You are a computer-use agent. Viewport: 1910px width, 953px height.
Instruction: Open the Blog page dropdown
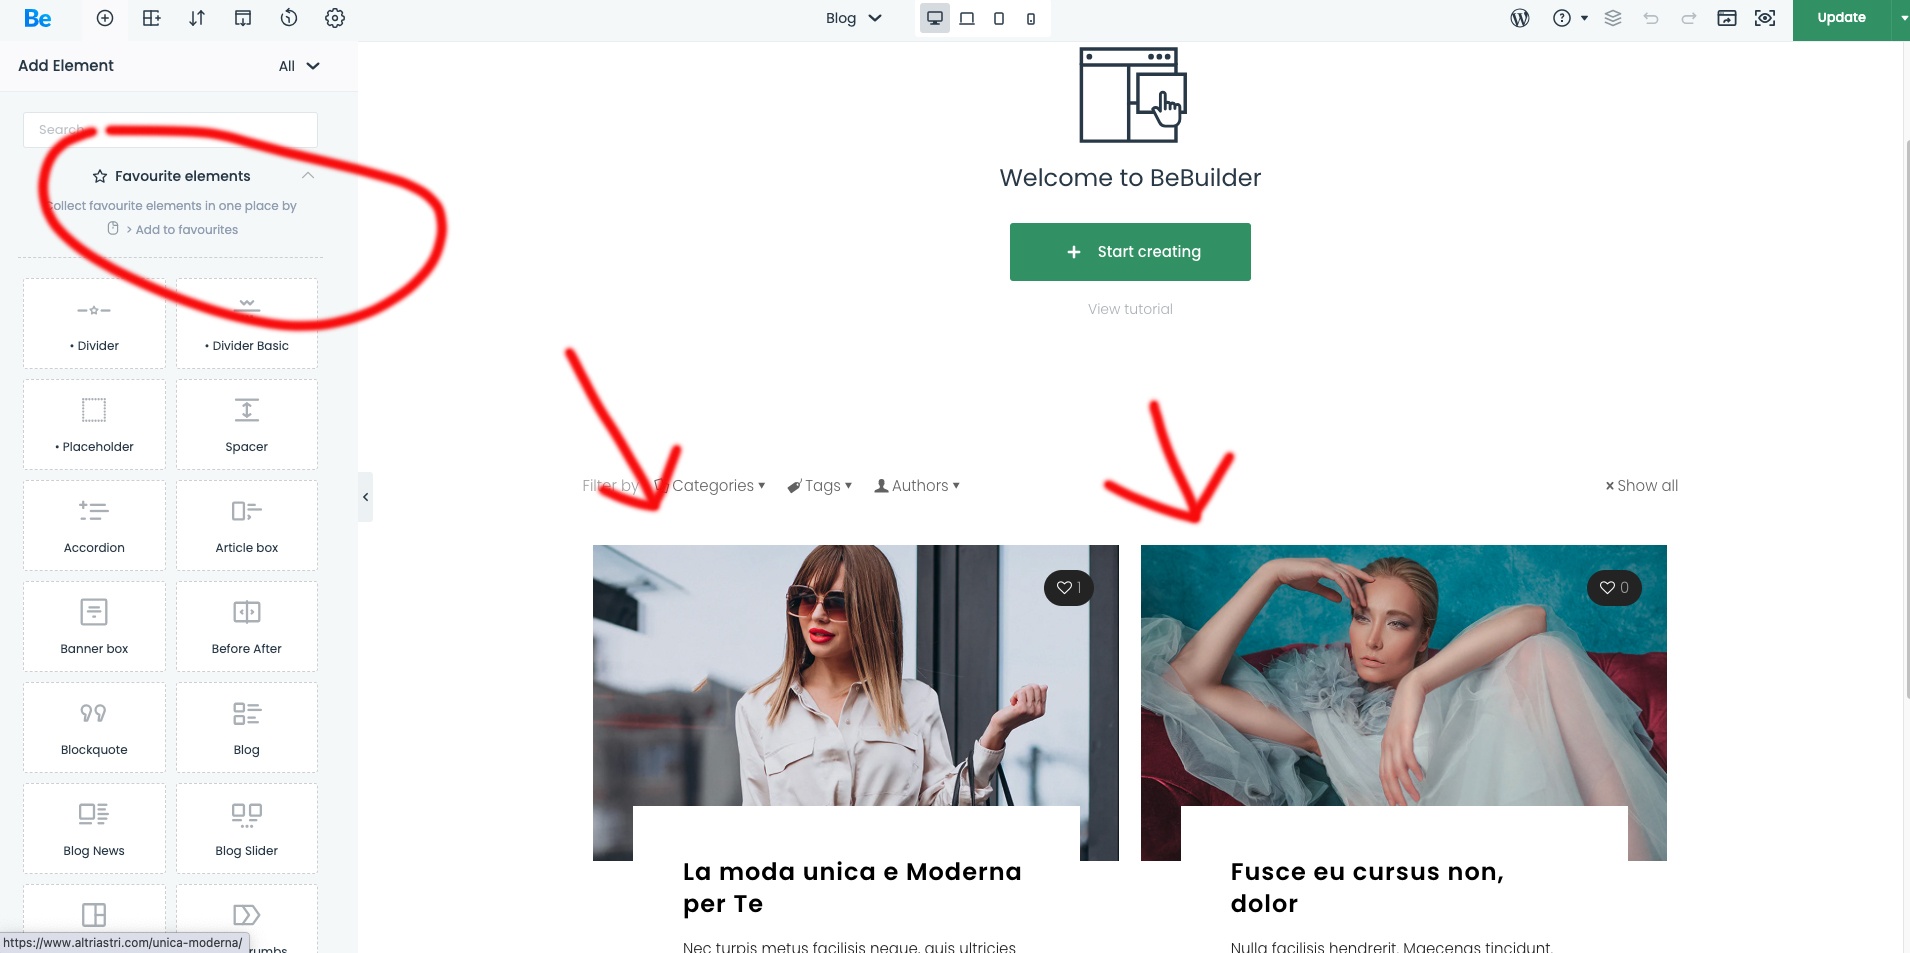(853, 18)
